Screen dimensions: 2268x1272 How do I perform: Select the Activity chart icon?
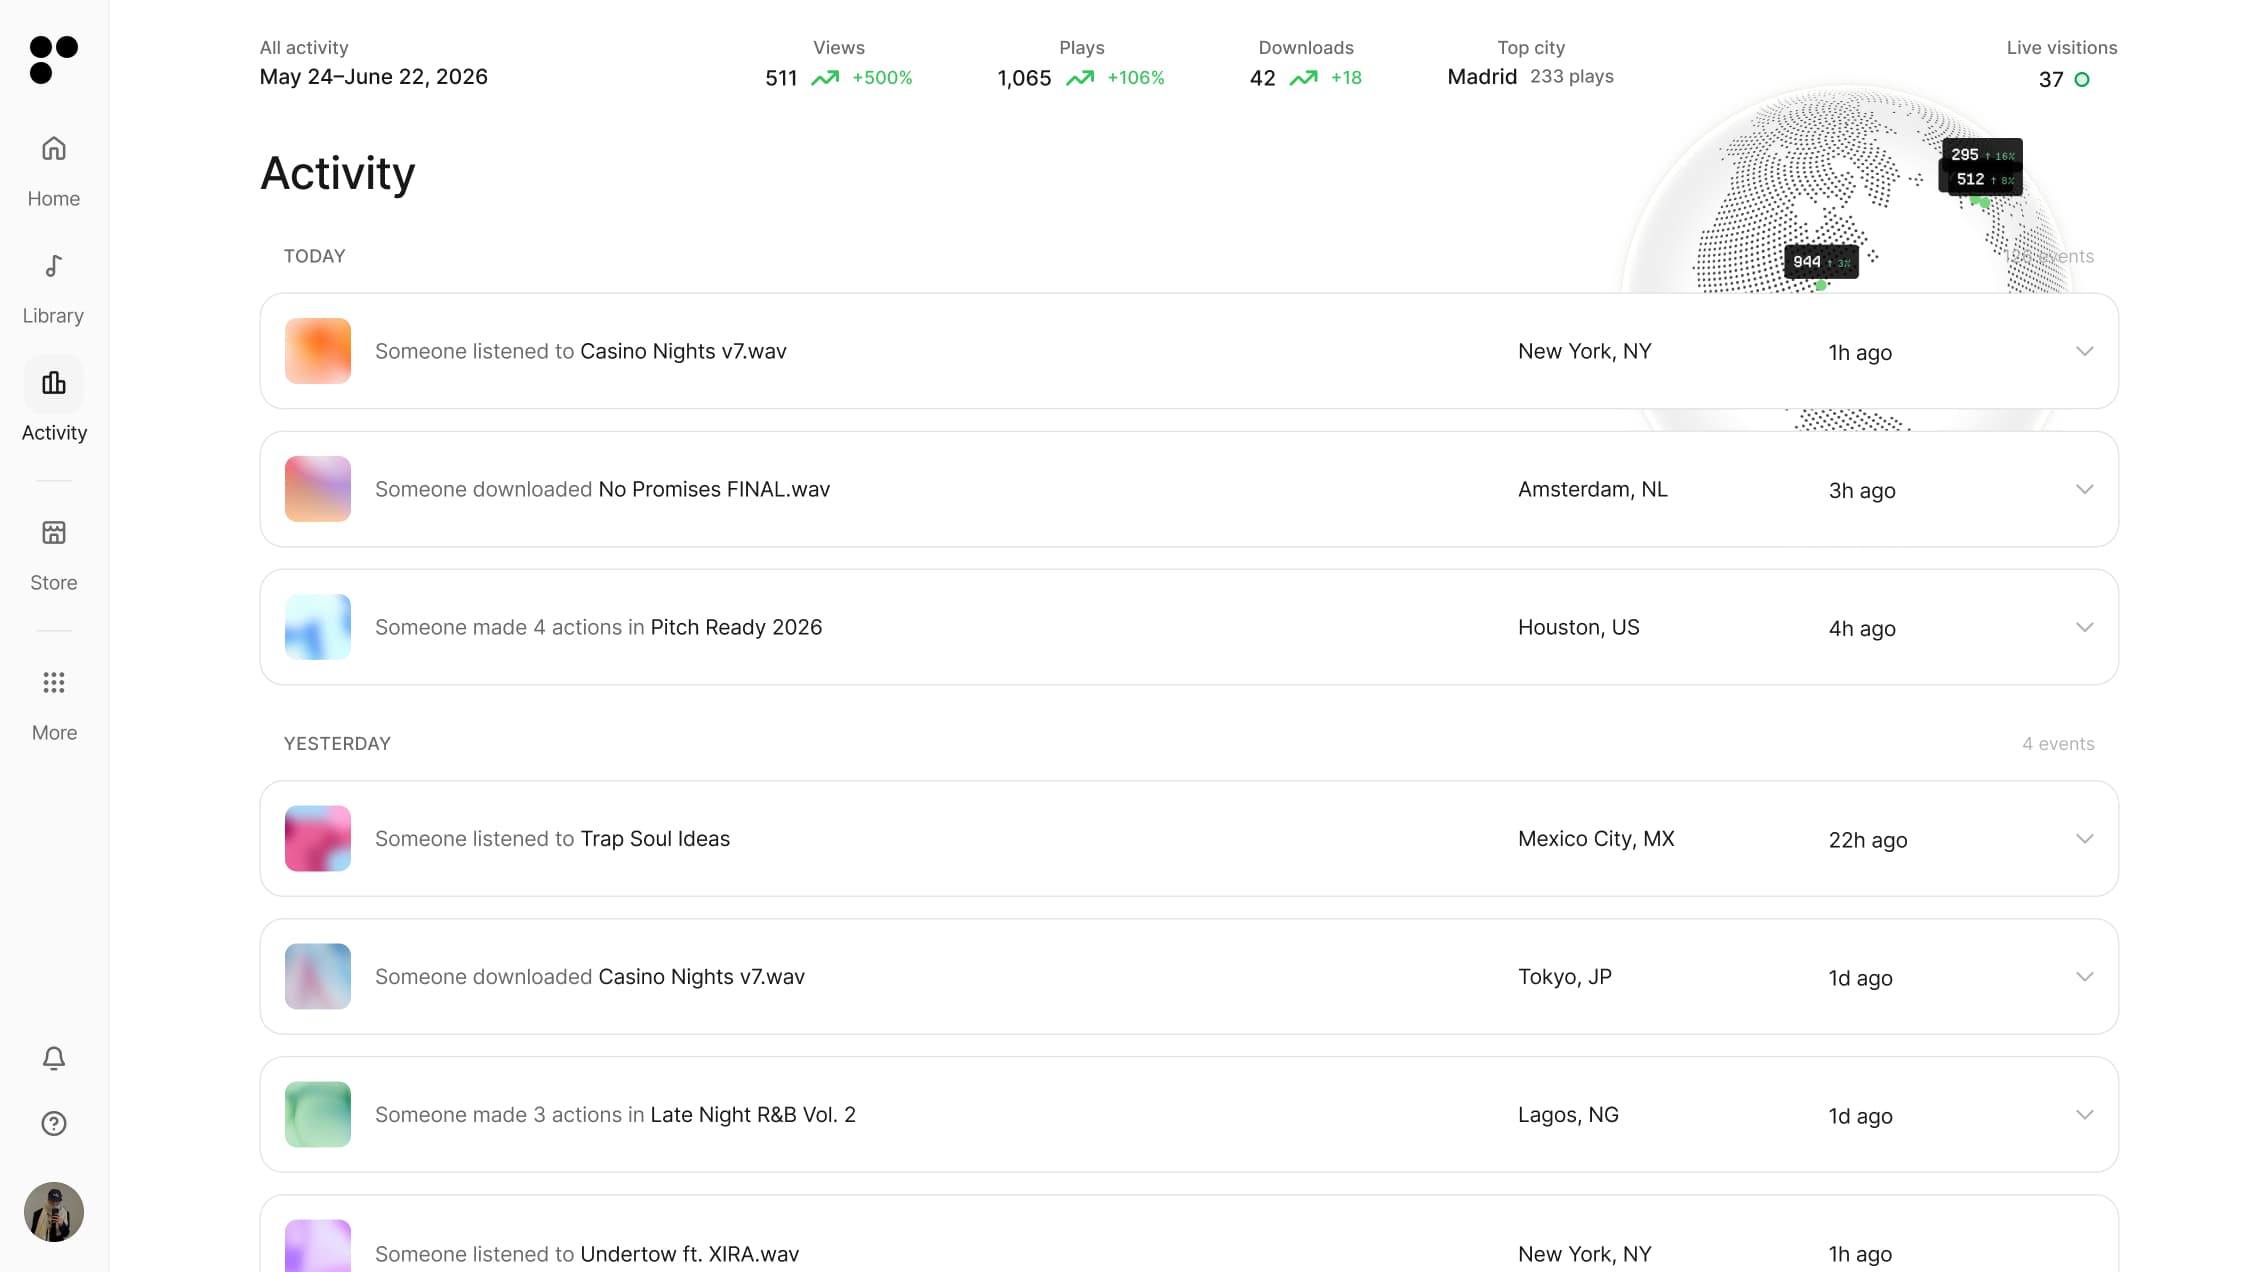54,383
